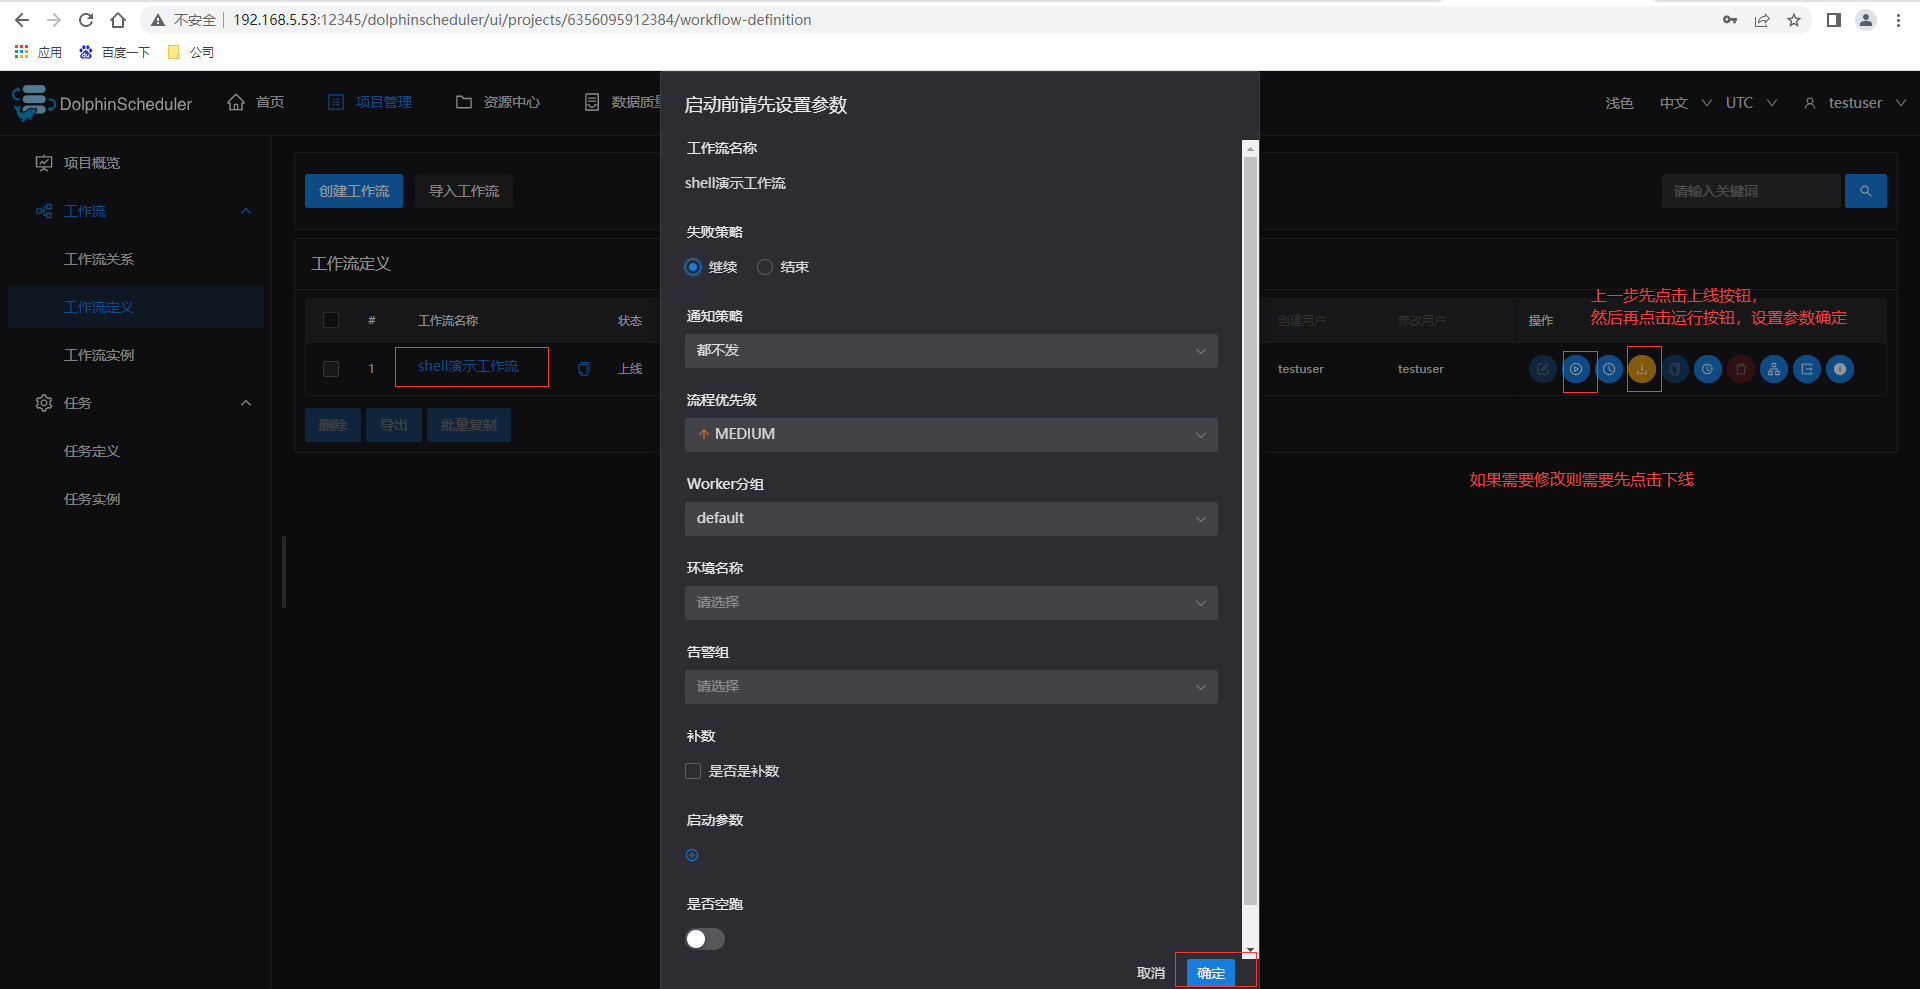Click the password key icon in address bar

click(x=1730, y=20)
